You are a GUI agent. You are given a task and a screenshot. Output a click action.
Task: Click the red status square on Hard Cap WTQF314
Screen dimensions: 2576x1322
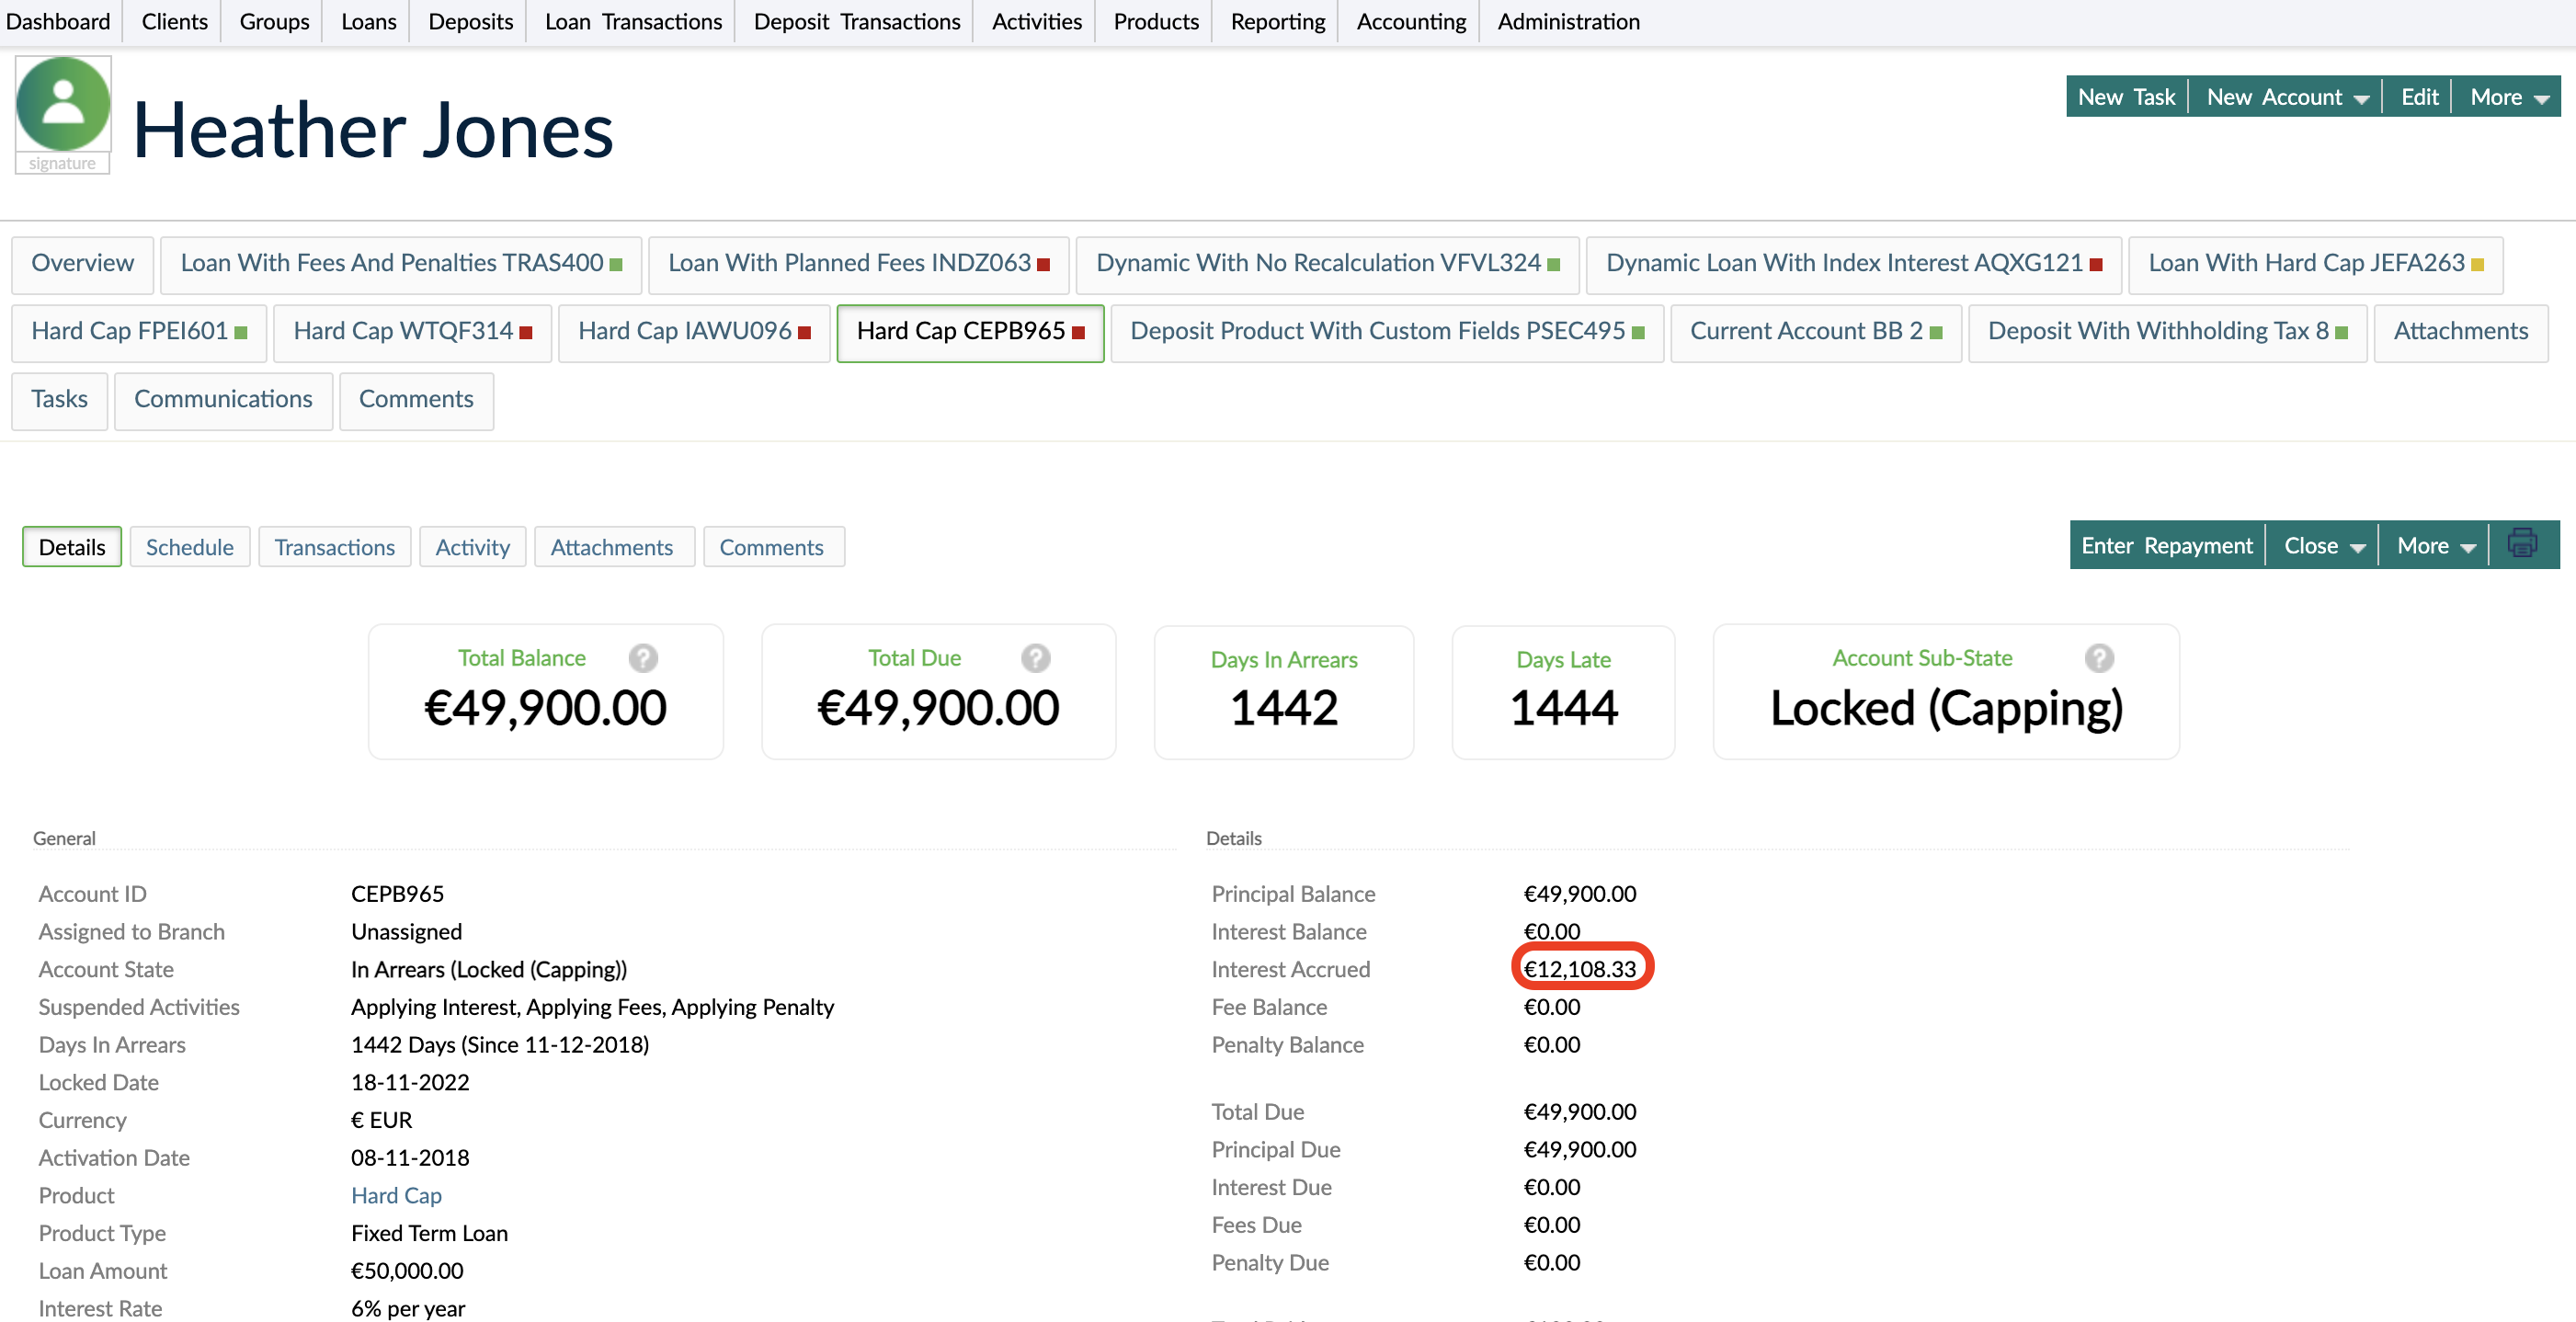click(x=527, y=331)
